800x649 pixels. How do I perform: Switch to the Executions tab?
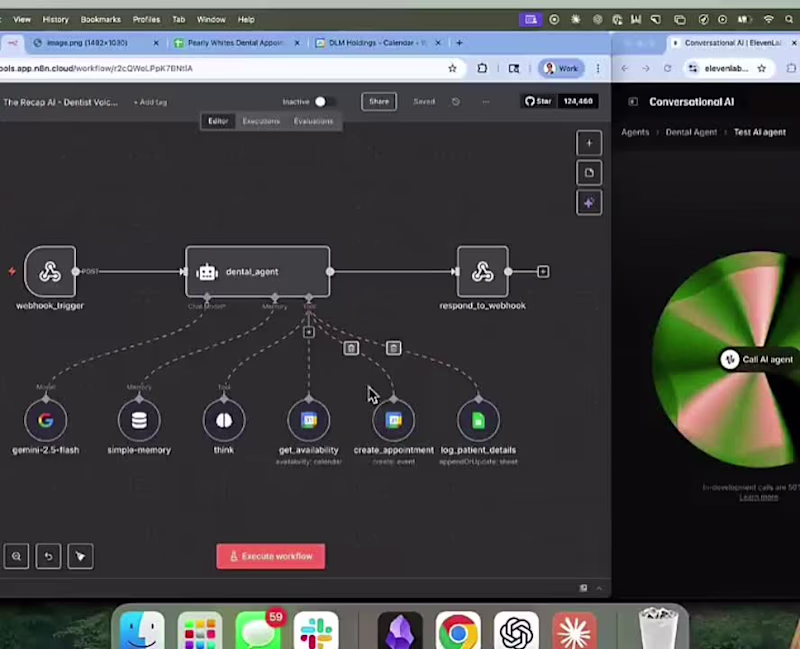pyautogui.click(x=261, y=121)
